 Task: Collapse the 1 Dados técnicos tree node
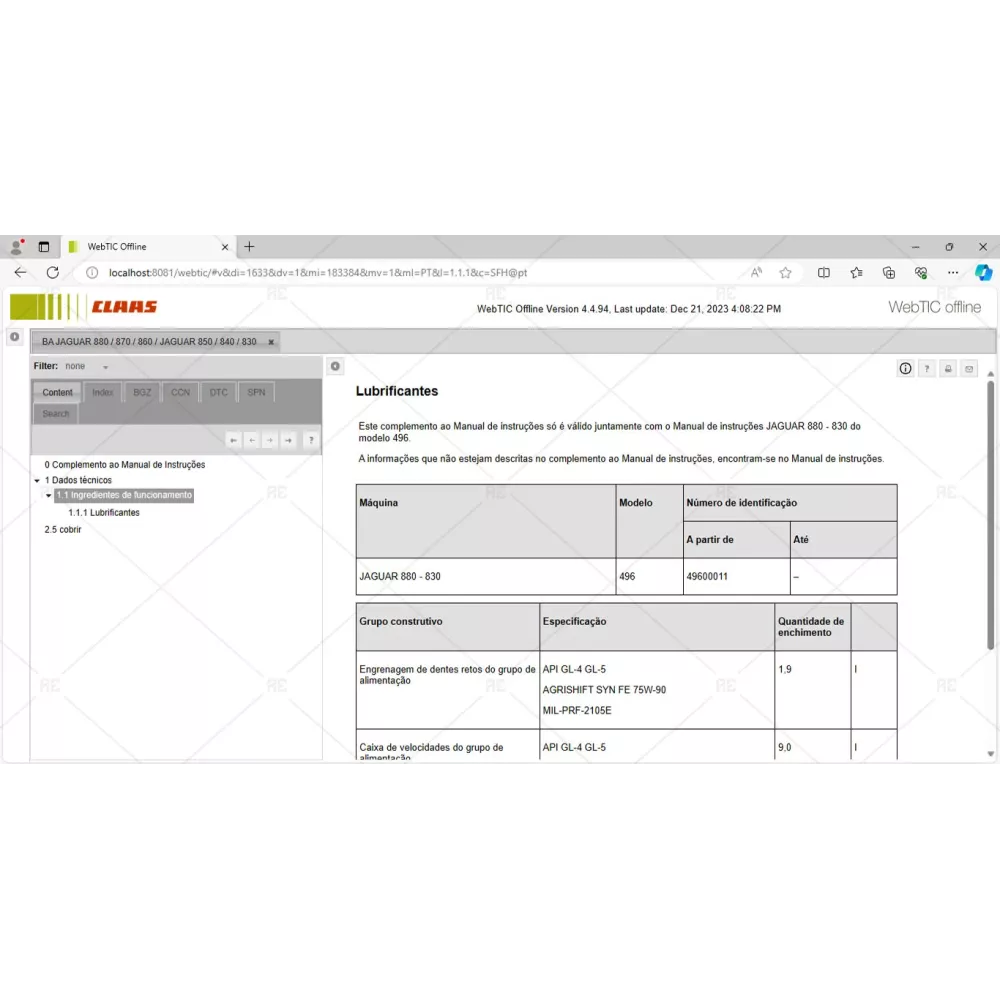coord(37,481)
